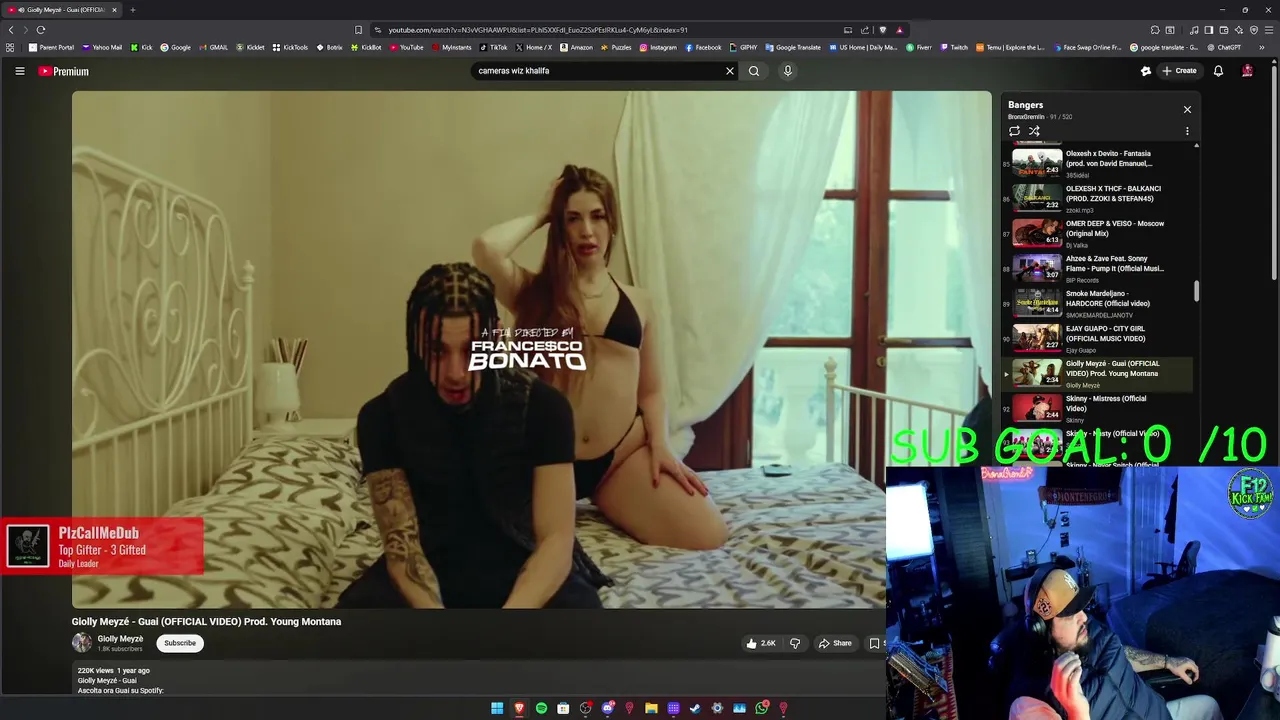Image resolution: width=1280 pixels, height=720 pixels.
Task: Open ChatGPT bookmark
Action: click(x=1224, y=47)
